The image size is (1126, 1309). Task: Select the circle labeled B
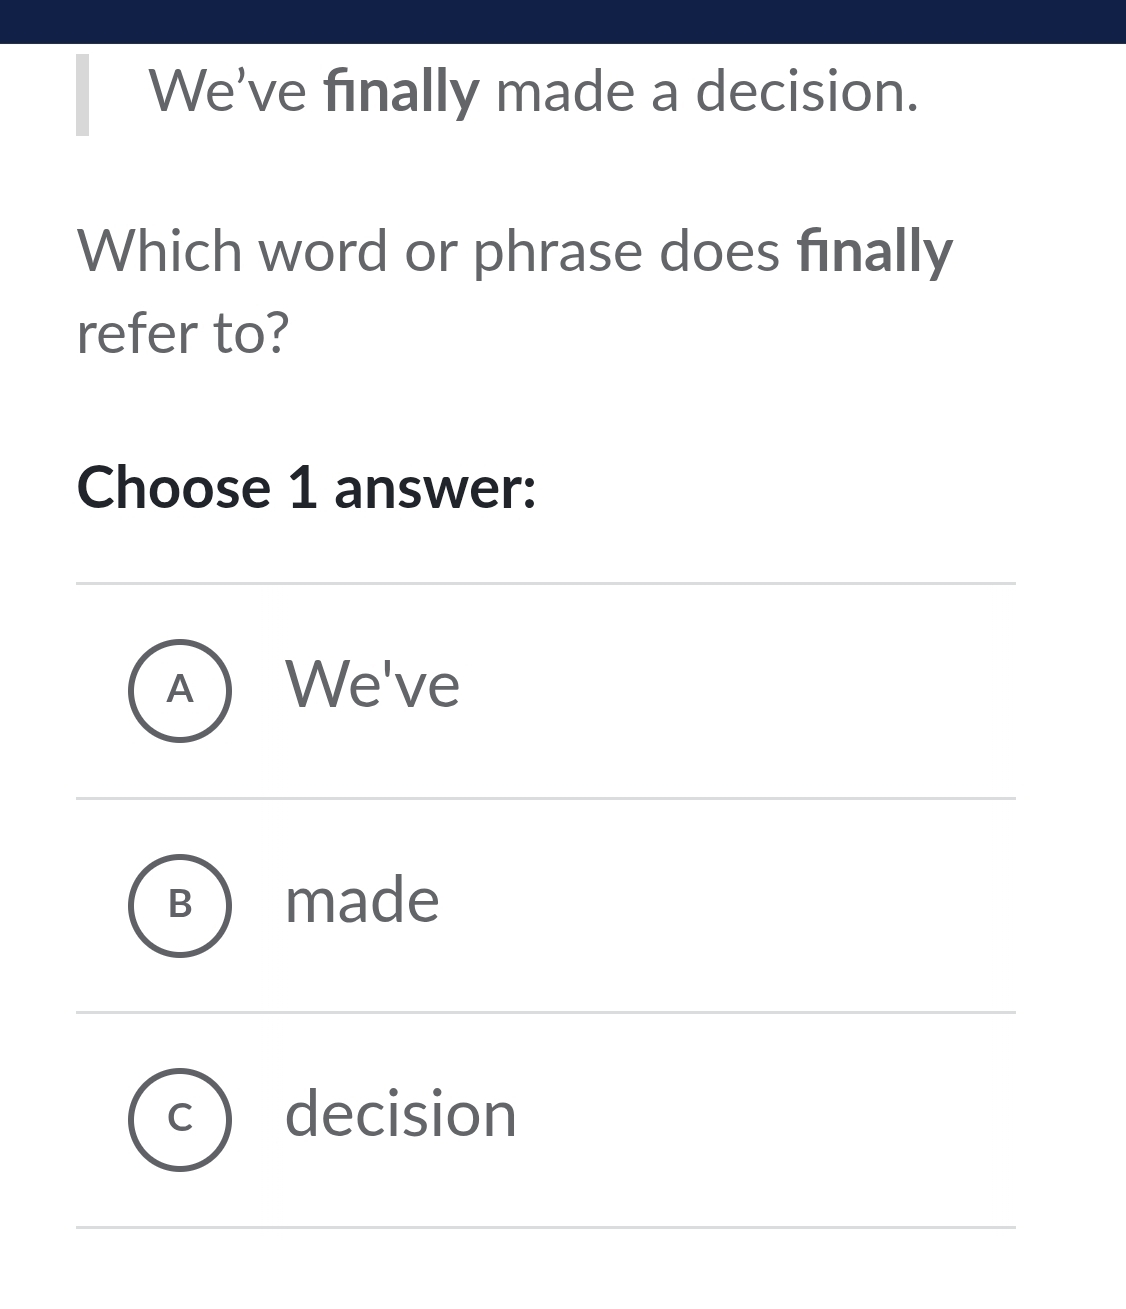tap(180, 905)
